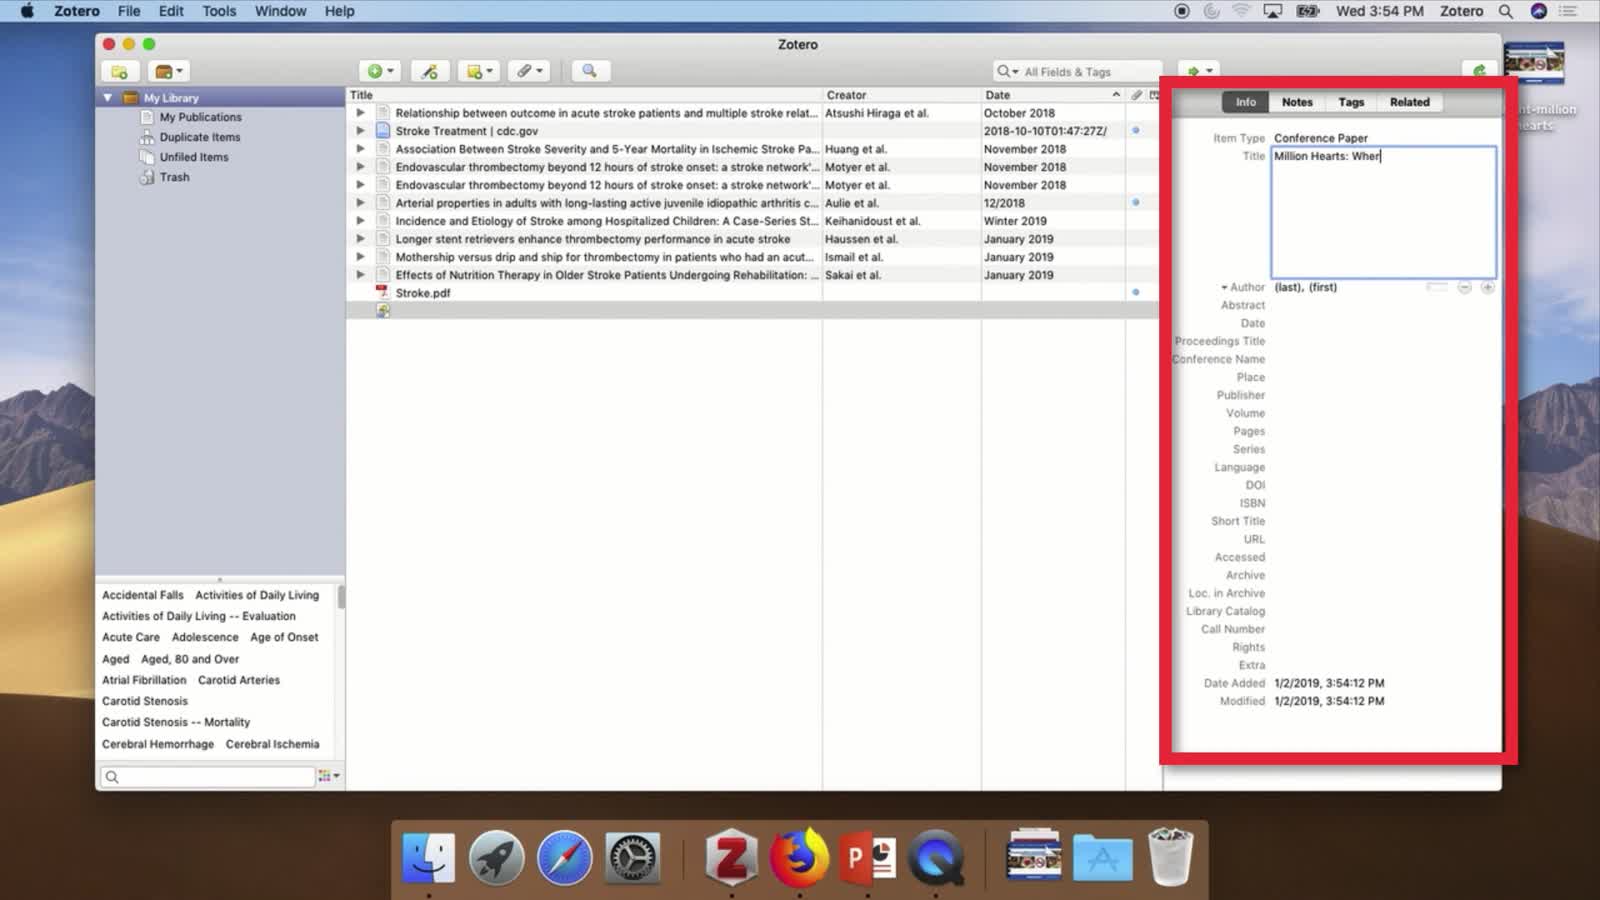Screen dimensions: 1600x900
Task: Open Spotlight search in the menu bar
Action: click(1505, 11)
